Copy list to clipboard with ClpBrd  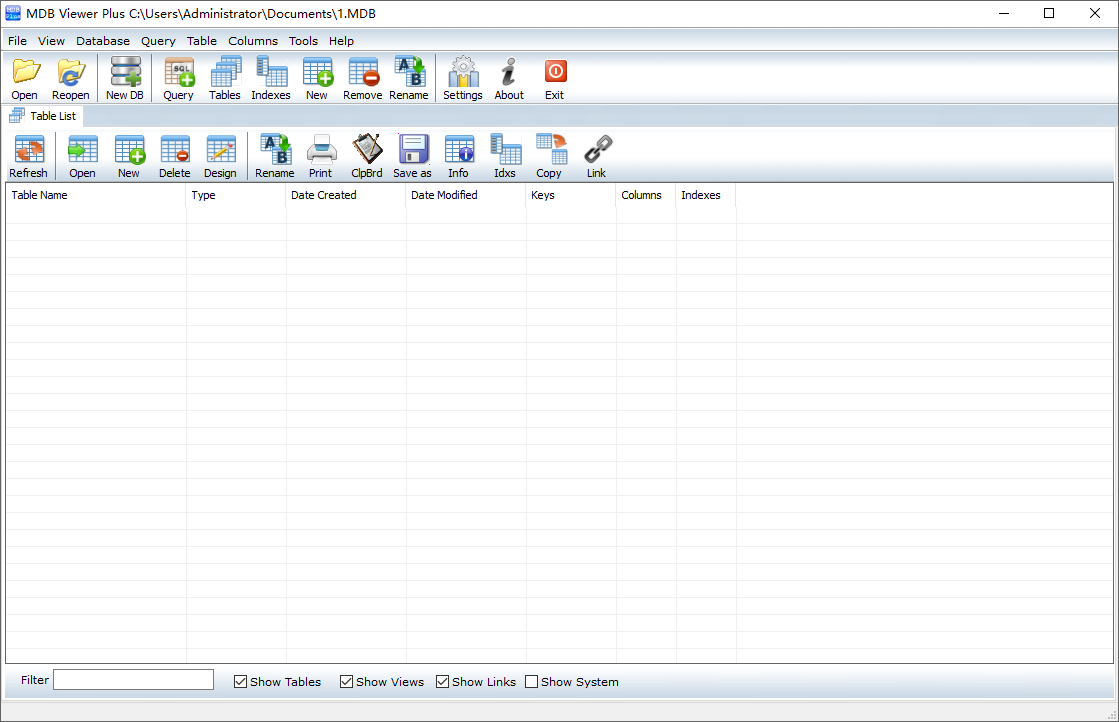tap(367, 156)
